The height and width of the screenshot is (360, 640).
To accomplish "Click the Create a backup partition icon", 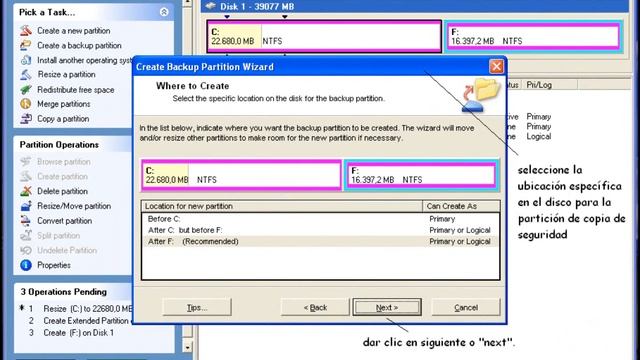I will (x=26, y=45).
